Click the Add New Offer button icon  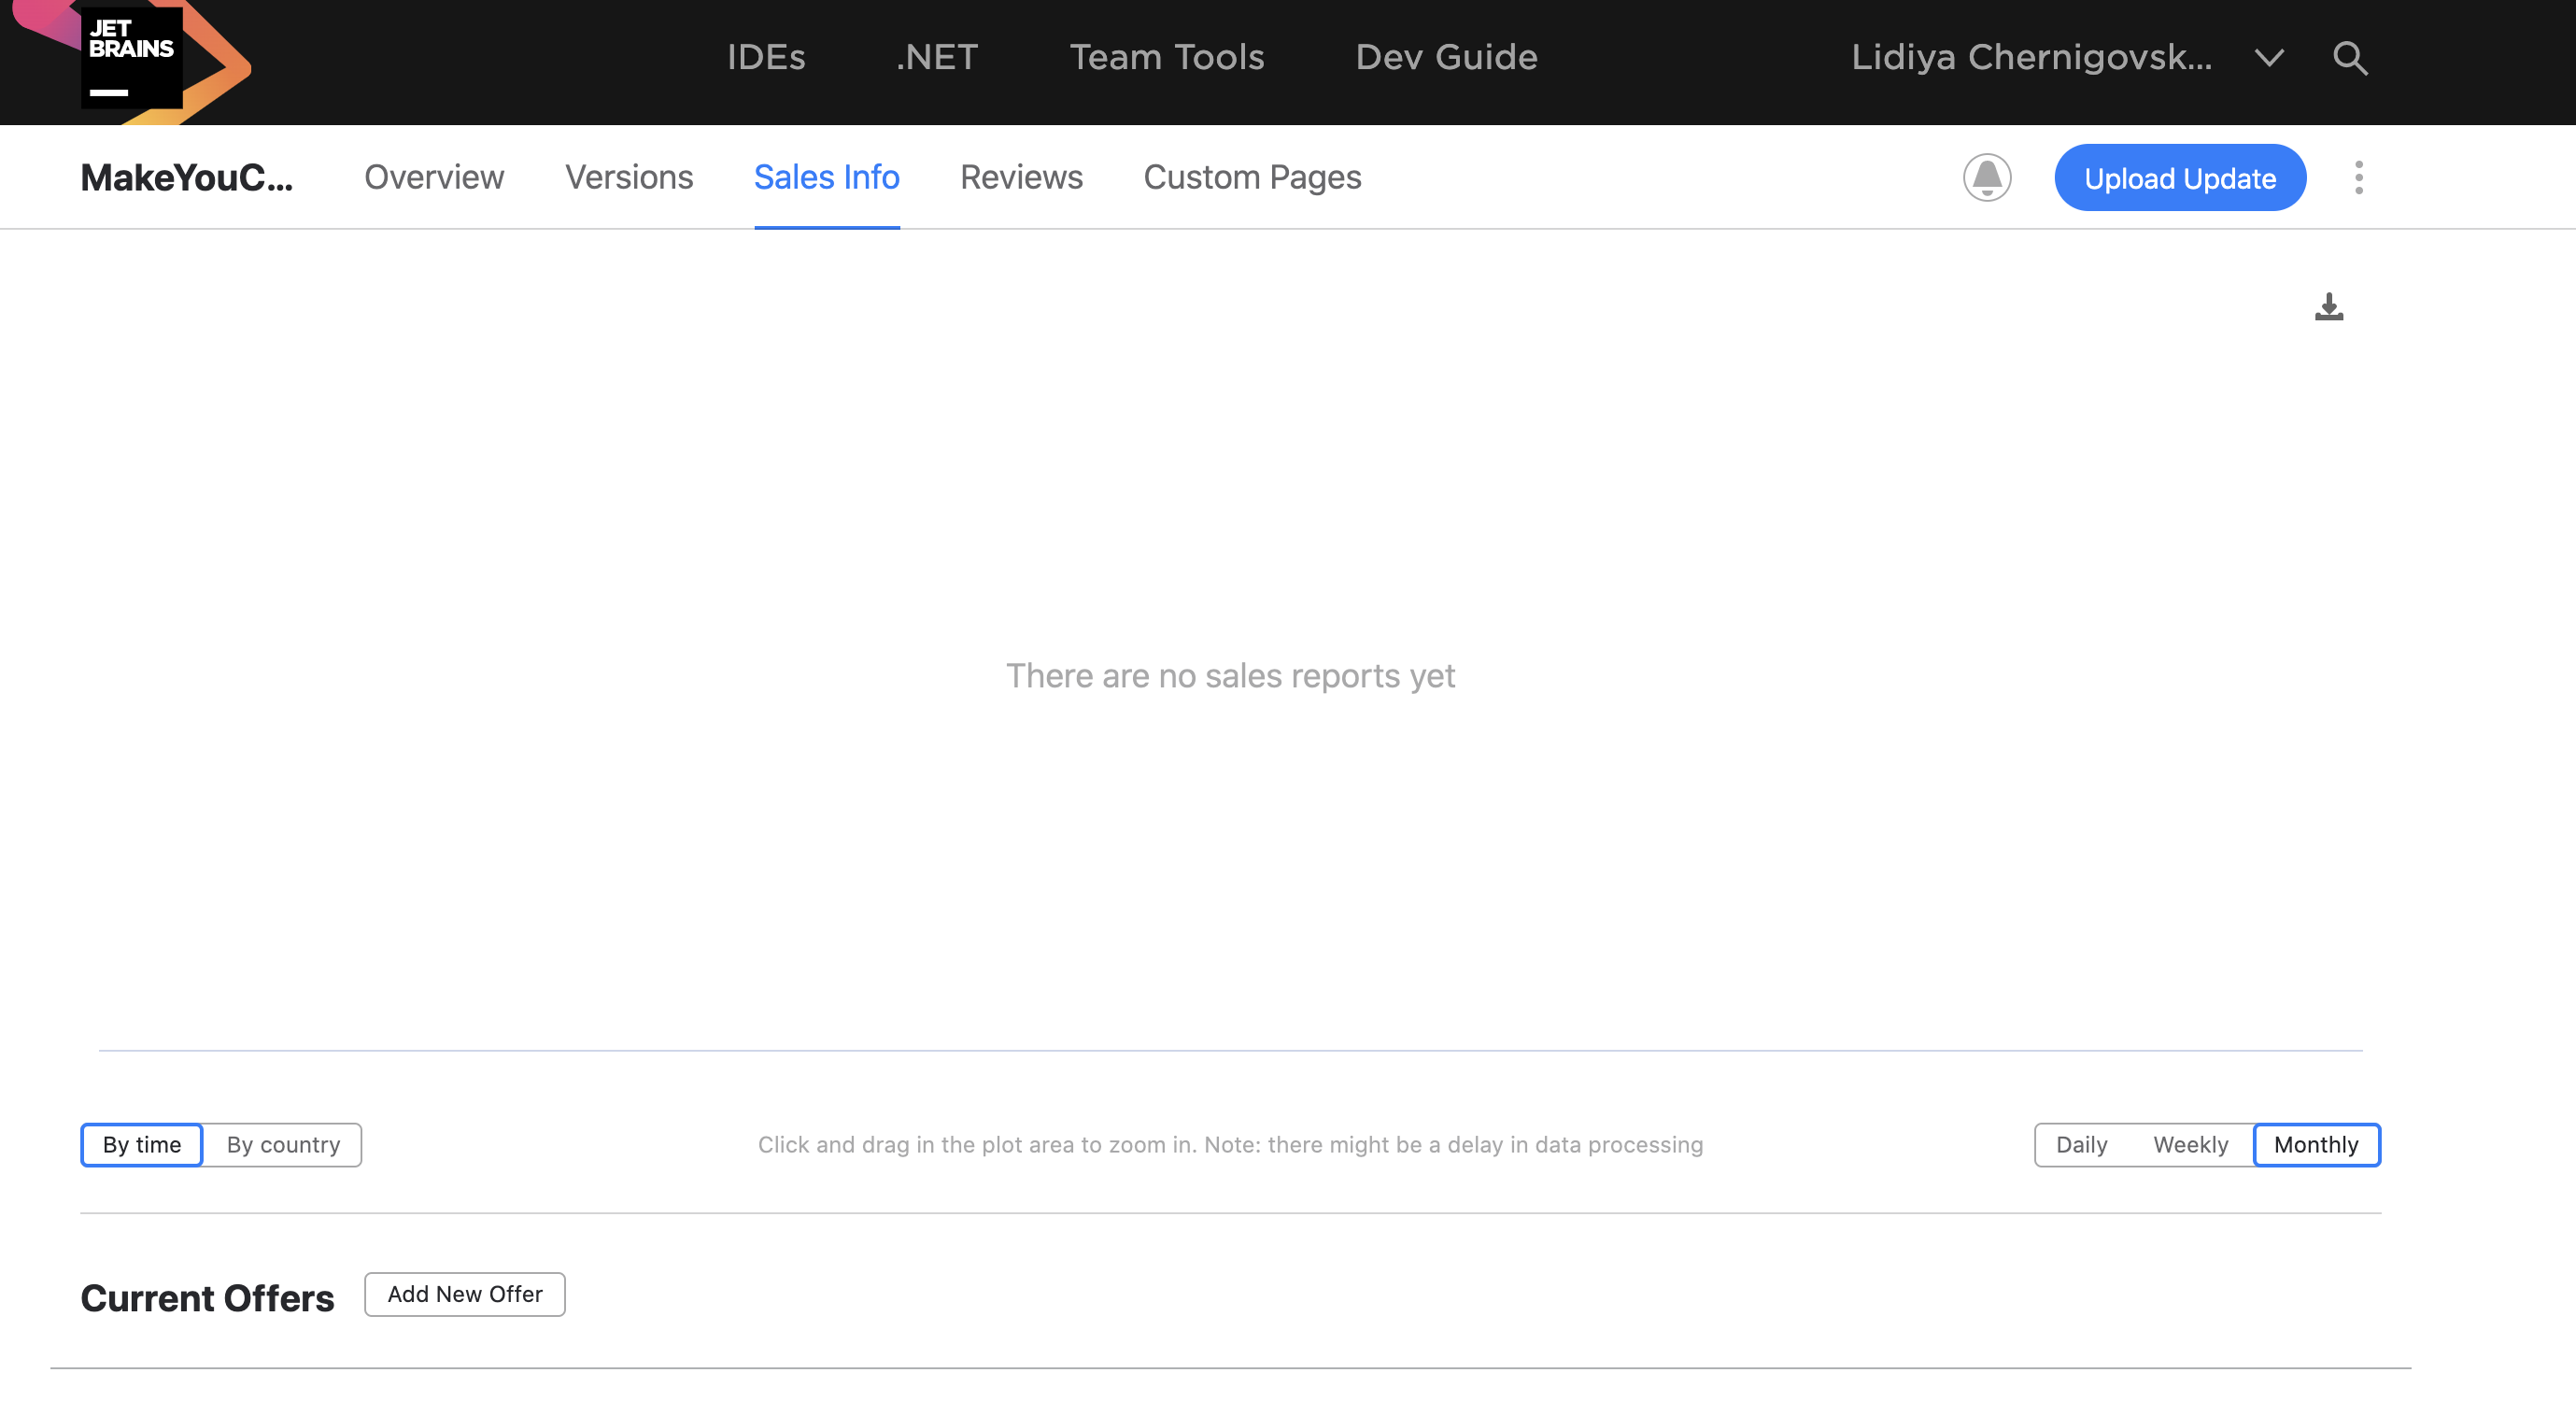[464, 1293]
